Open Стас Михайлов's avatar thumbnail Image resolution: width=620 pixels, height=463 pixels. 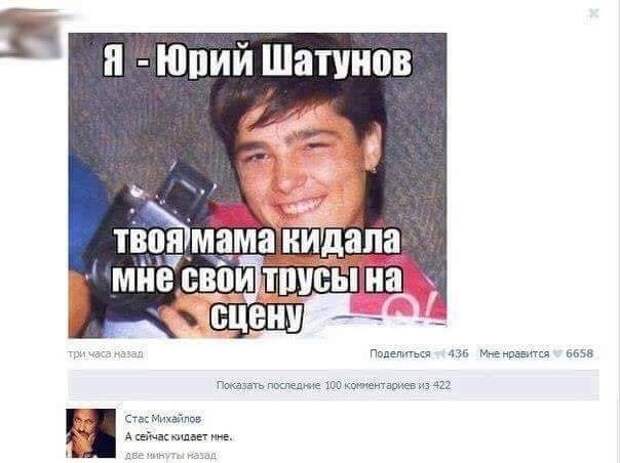click(91, 433)
